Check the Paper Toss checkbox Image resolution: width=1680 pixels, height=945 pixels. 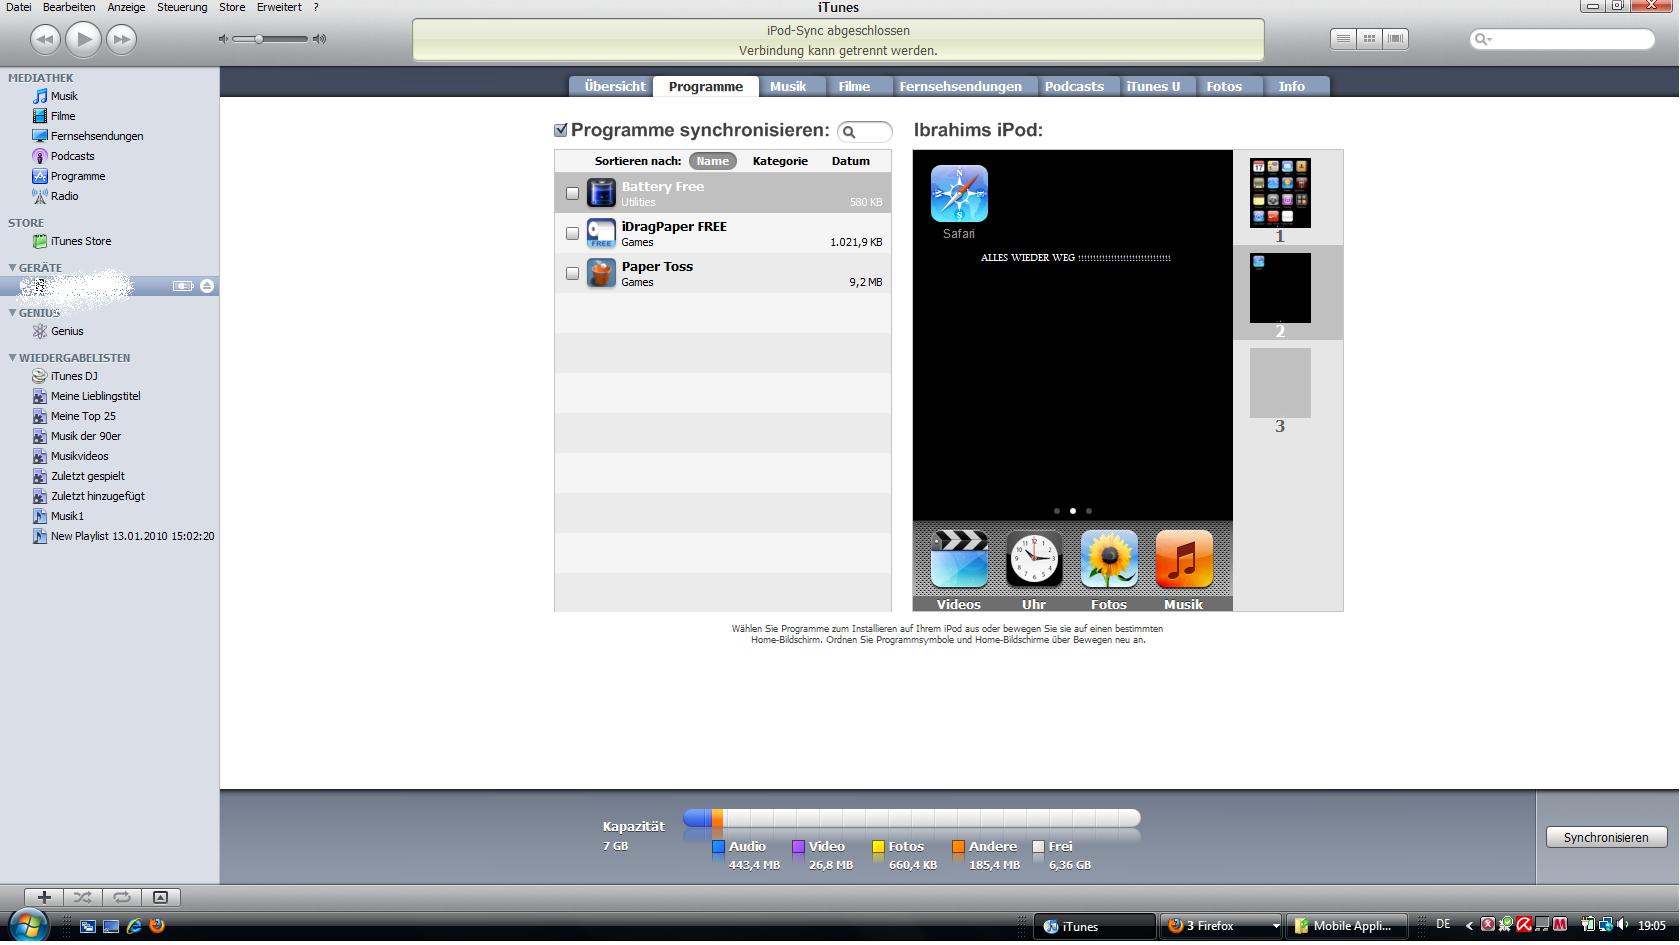[572, 273]
